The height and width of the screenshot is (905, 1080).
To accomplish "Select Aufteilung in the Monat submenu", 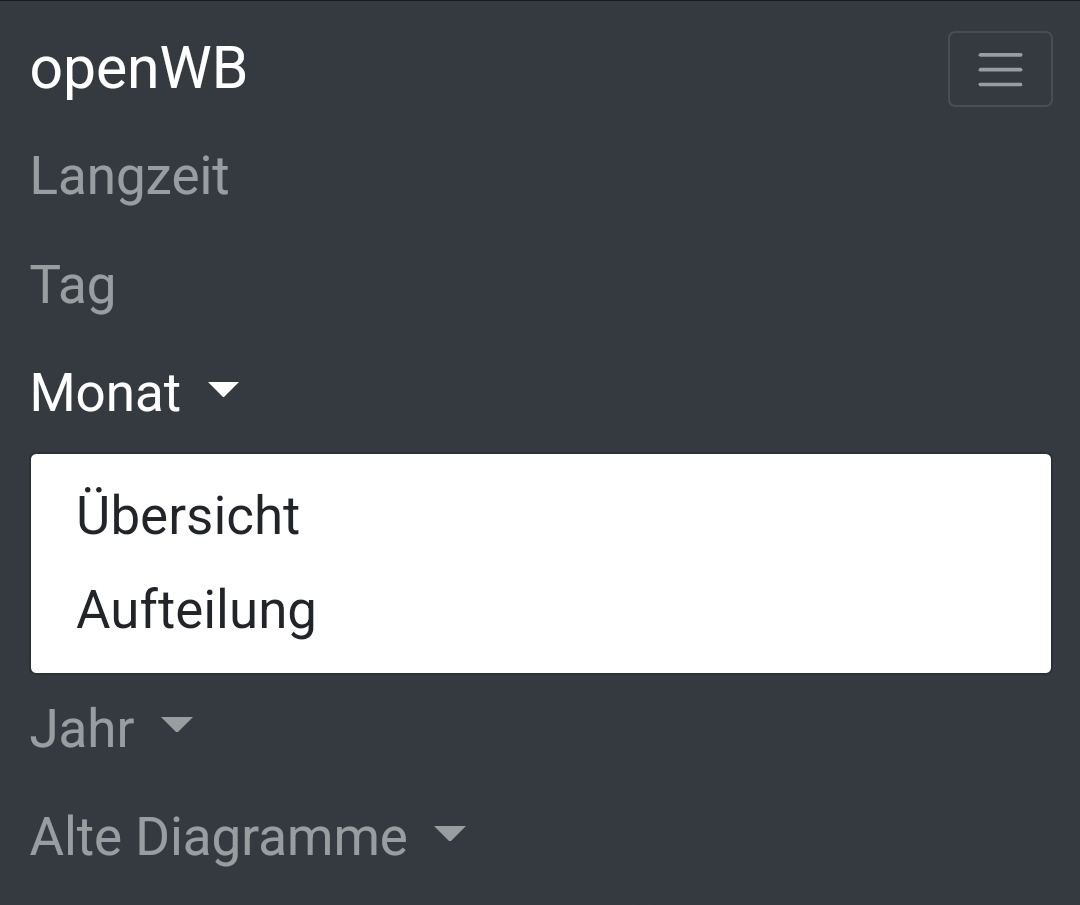I will coord(196,610).
